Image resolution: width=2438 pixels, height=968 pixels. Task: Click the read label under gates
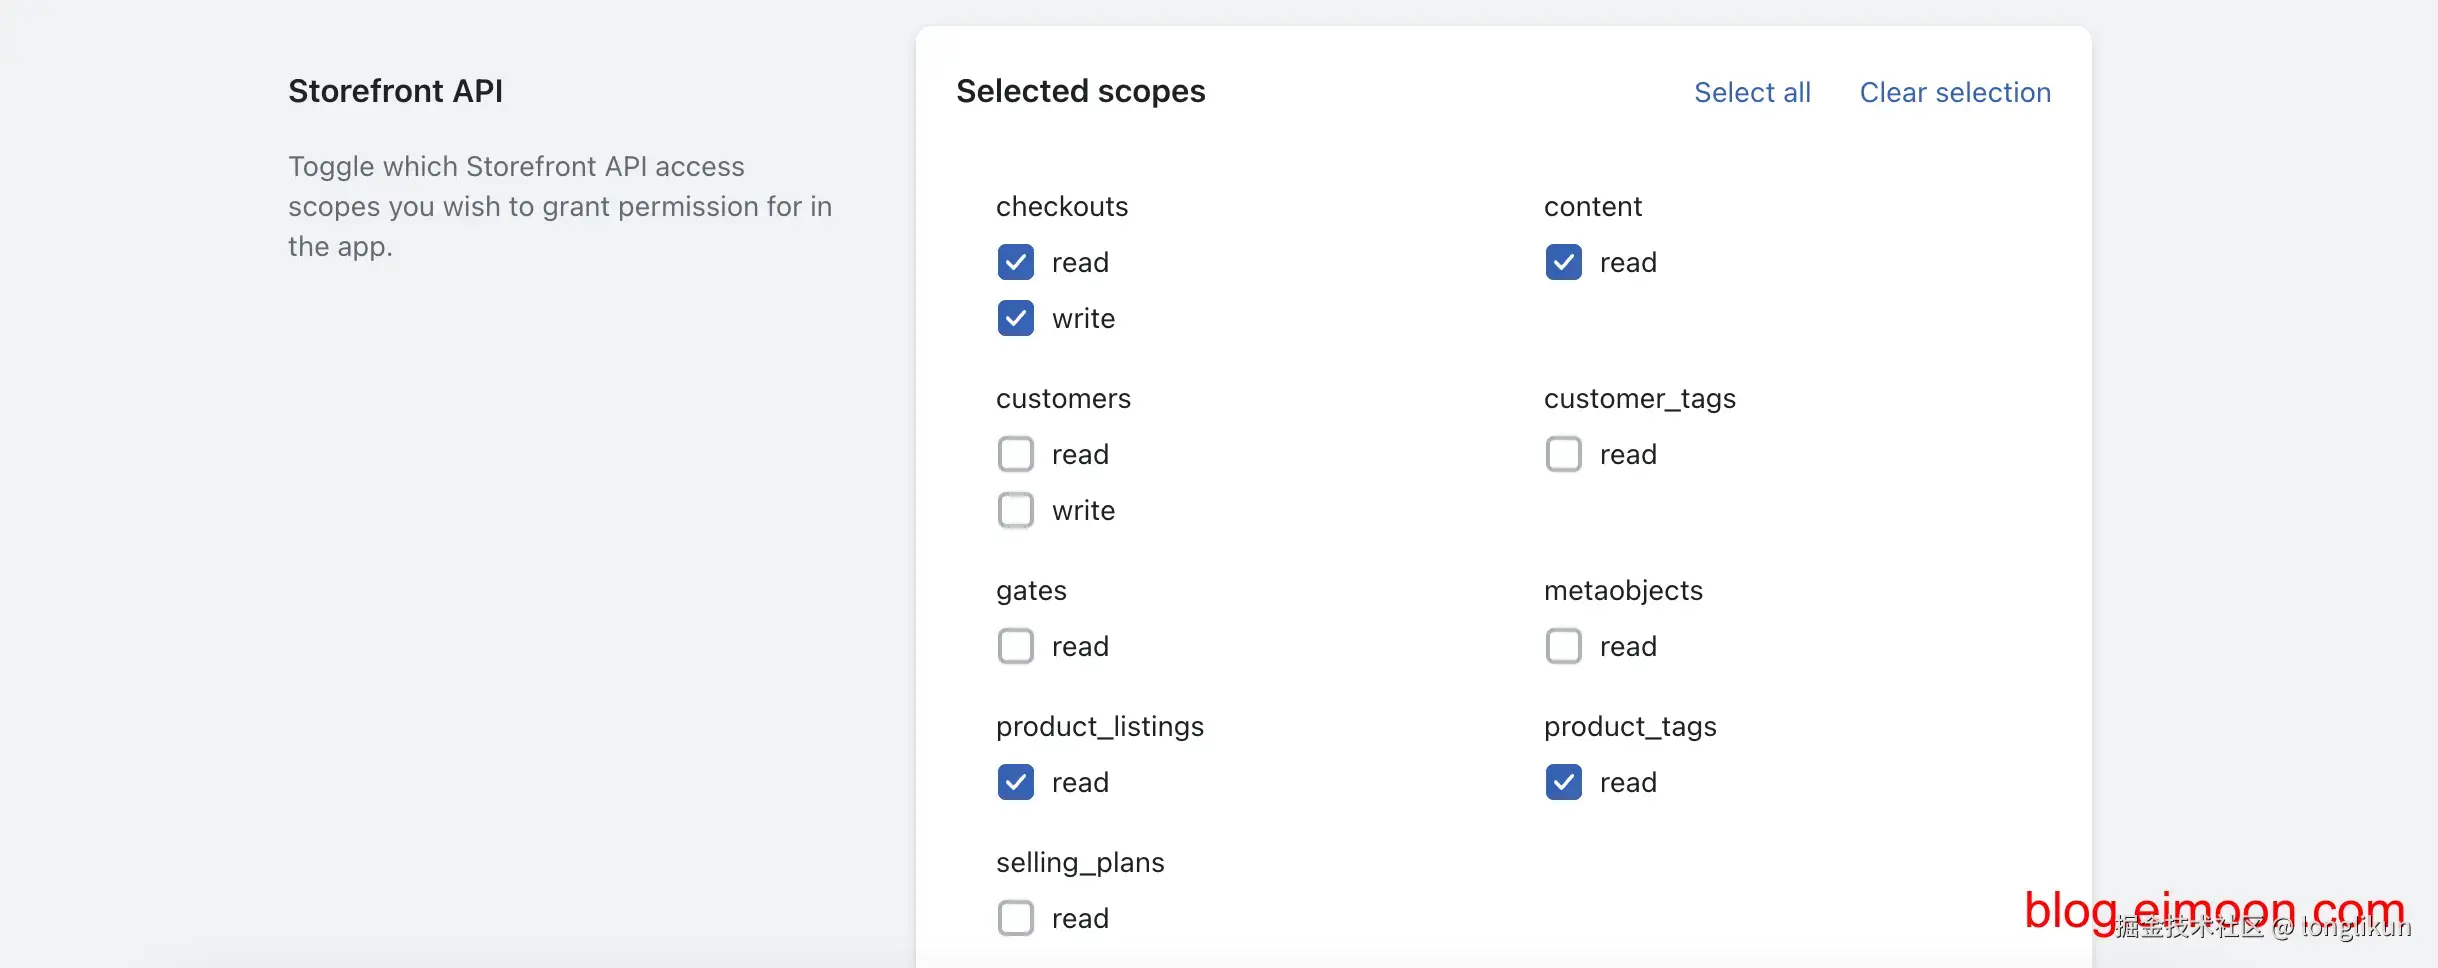pyautogui.click(x=1080, y=646)
